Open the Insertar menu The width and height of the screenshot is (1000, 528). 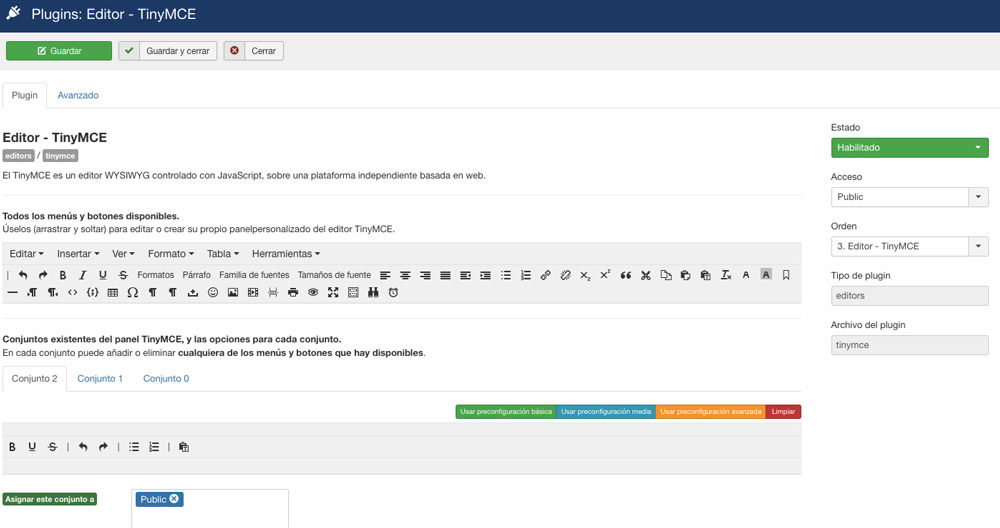coord(78,254)
